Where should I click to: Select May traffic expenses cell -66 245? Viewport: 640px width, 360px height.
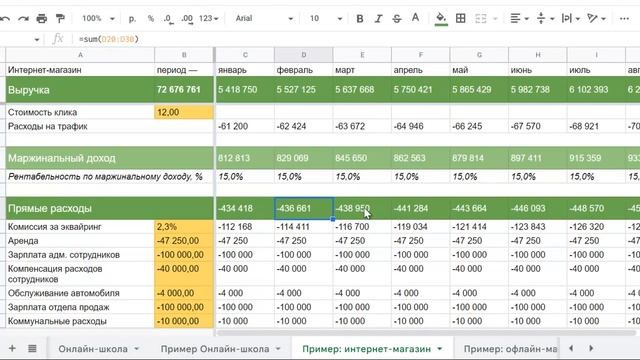coord(479,126)
